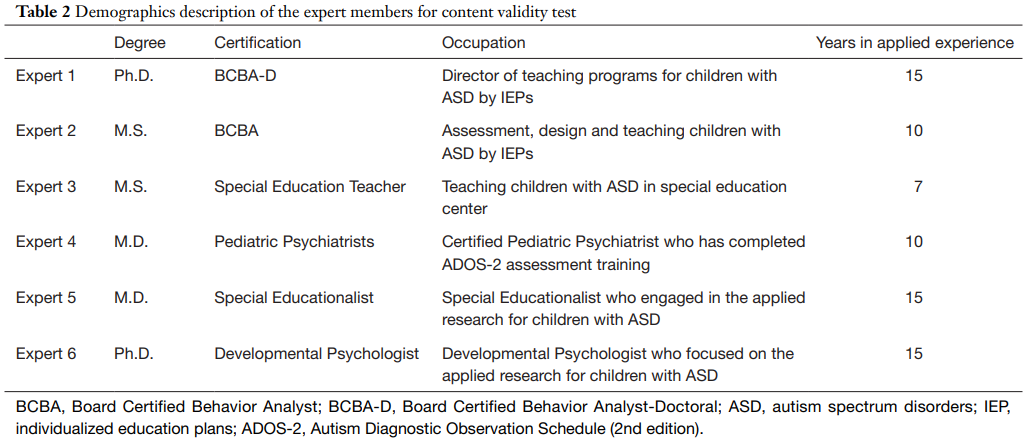1030x448 pixels.
Task: Click the Expert 6 row label
Action: coord(46,353)
